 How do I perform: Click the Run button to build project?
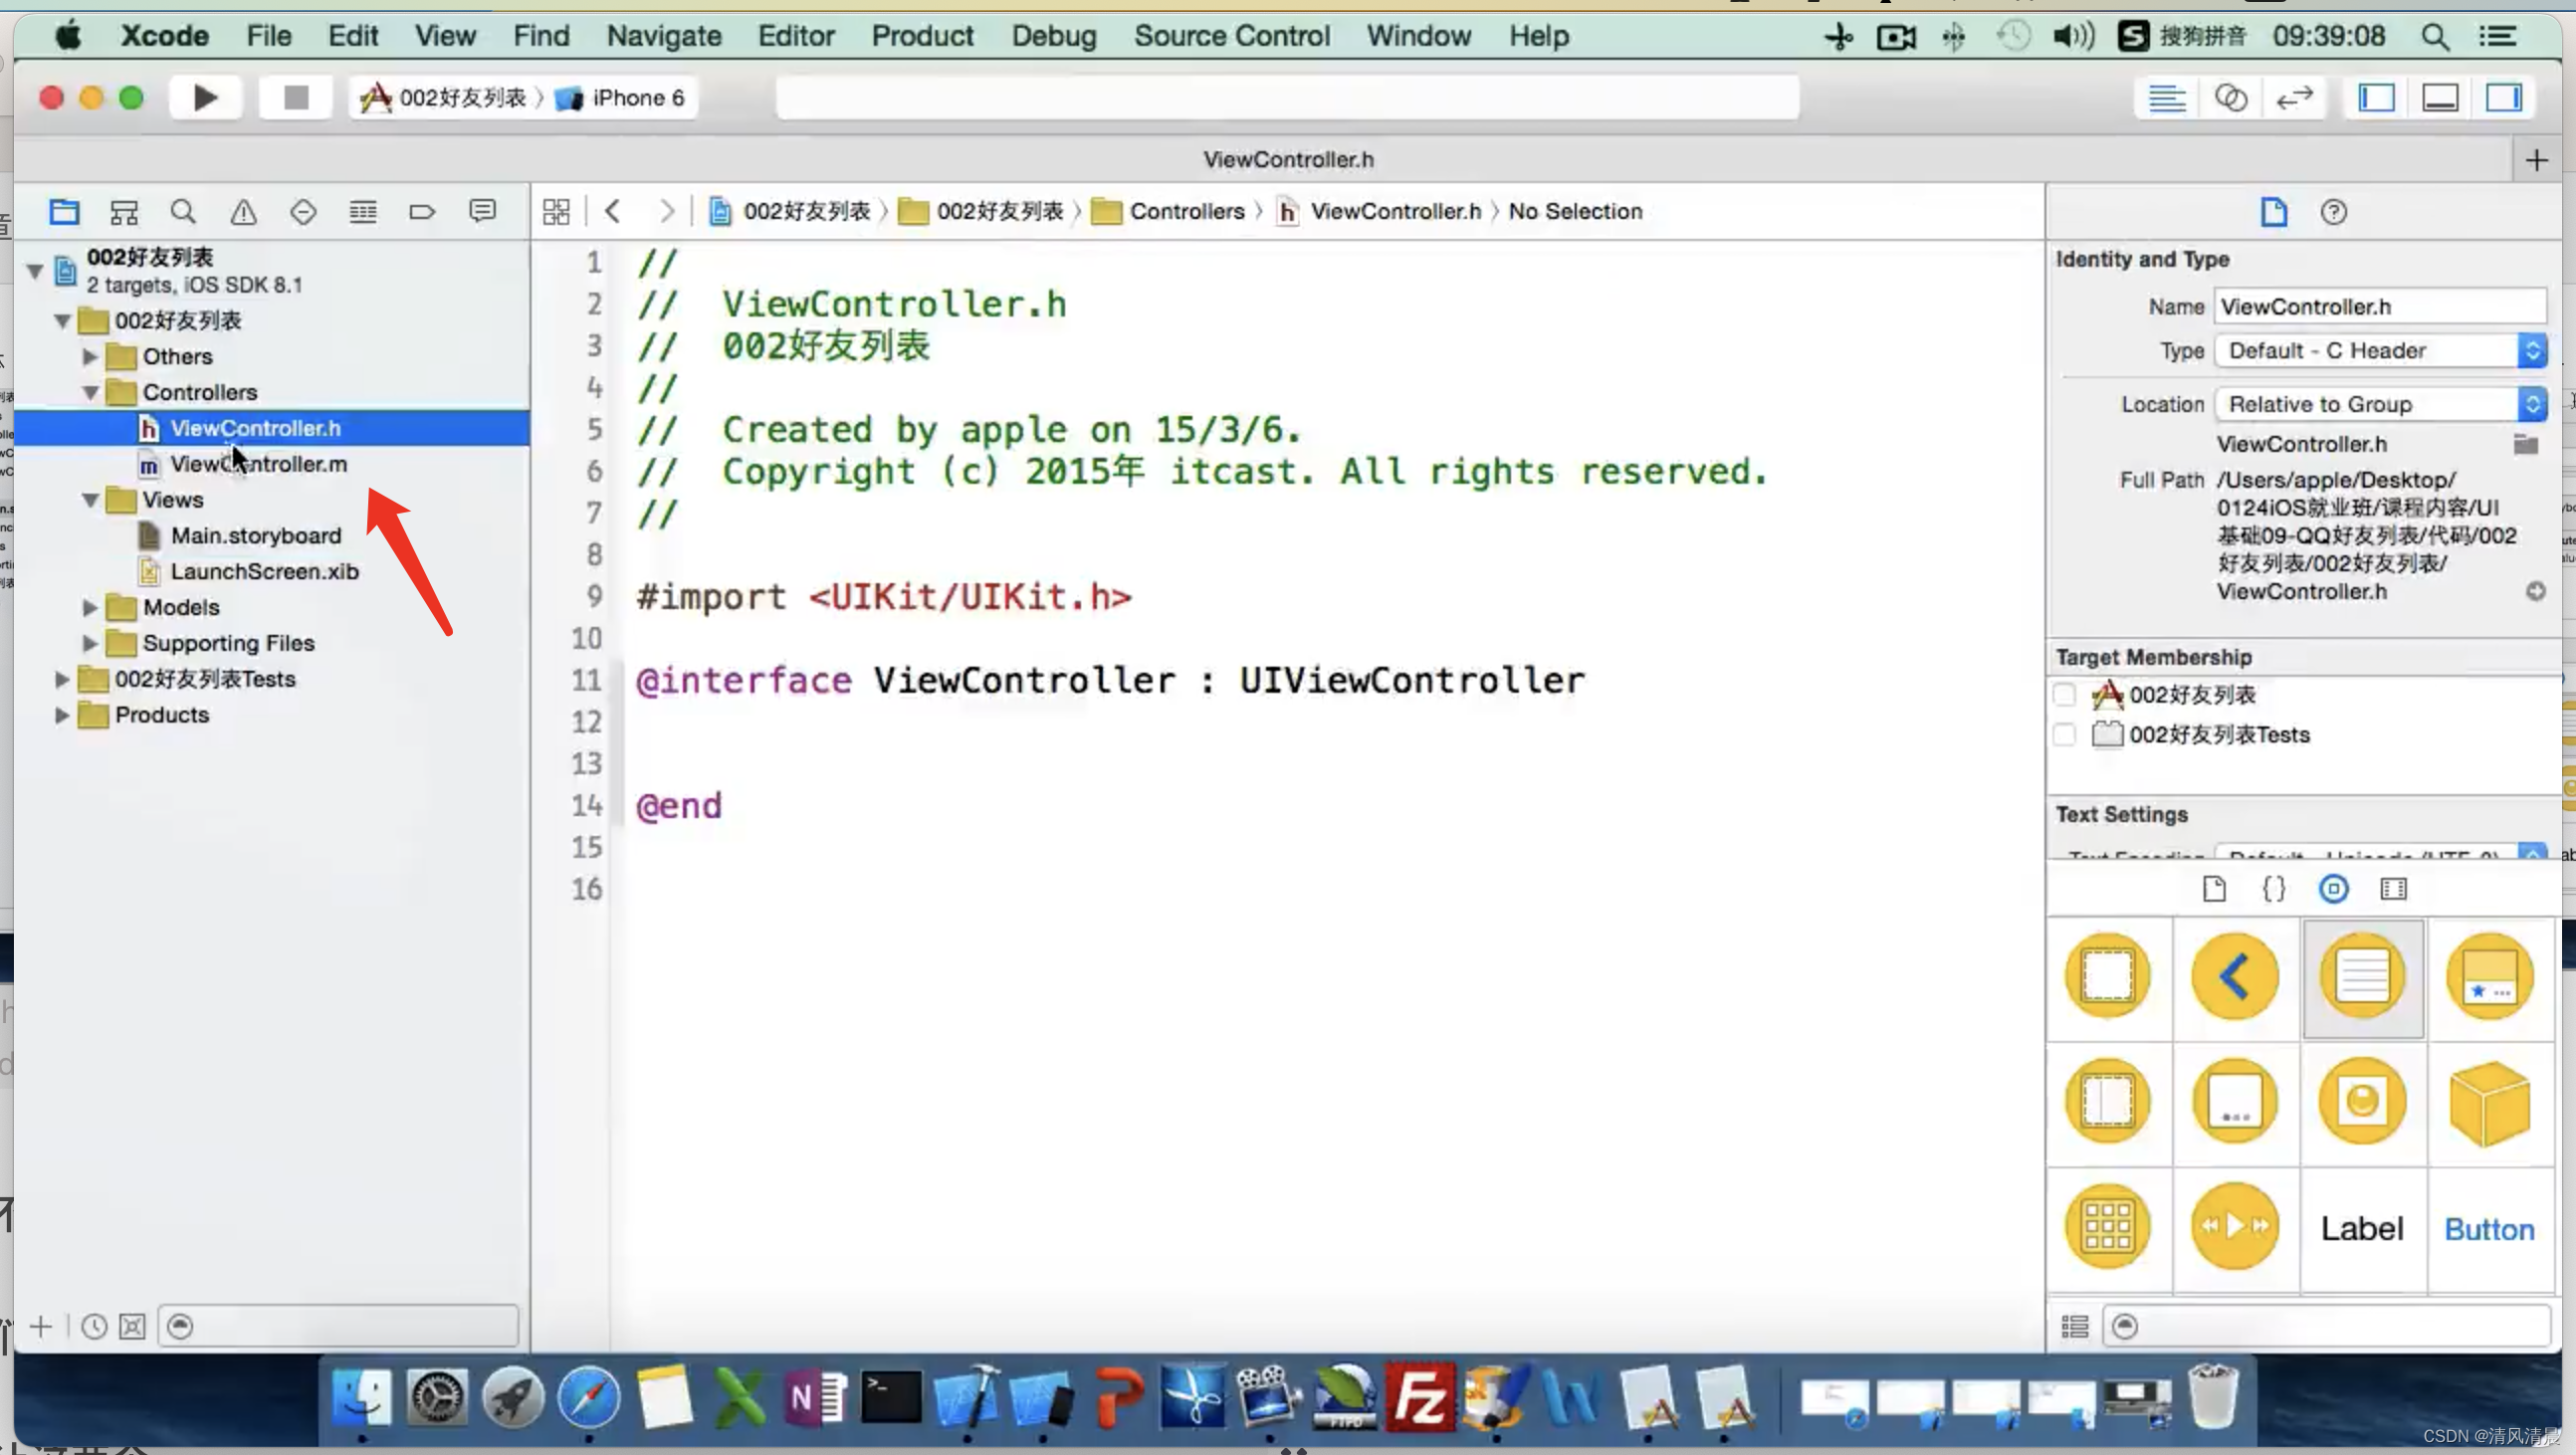(x=203, y=98)
